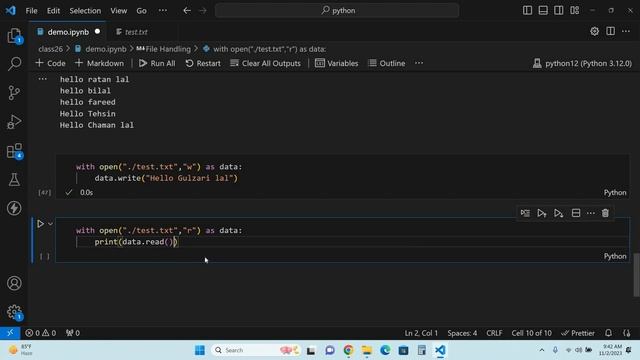640x360 pixels.
Task: Open the Run and Debug view
Action: (x=14, y=122)
